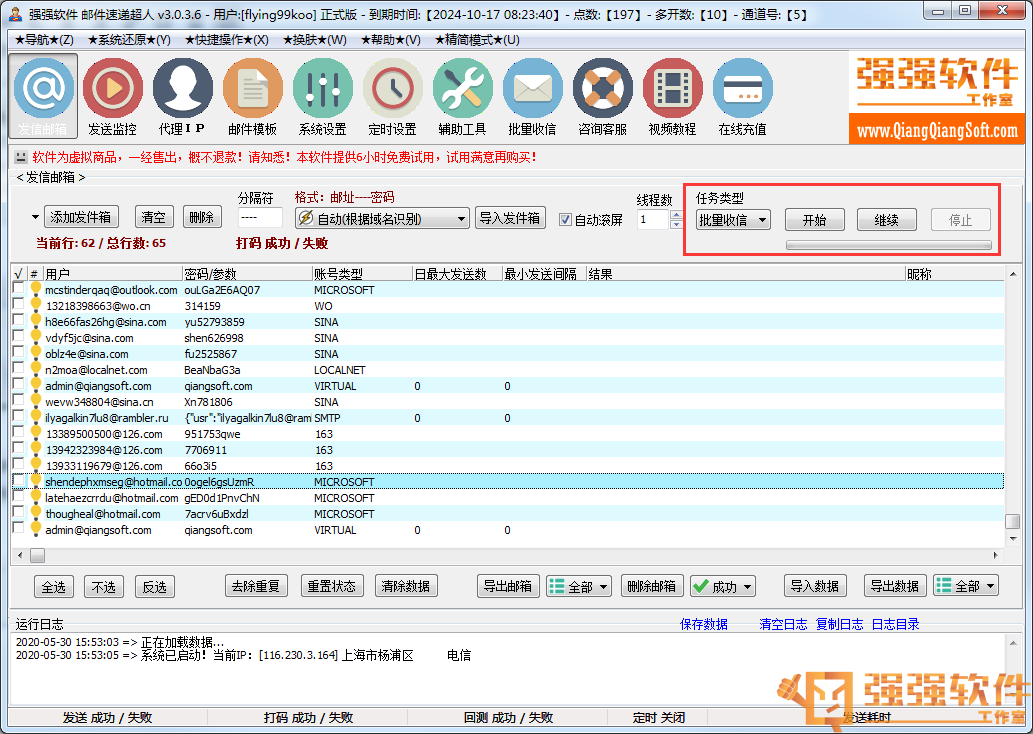Screen dimensions: 1033x734
Task: Check the box for mcstinderqaq@outlook.com
Action: coord(18,289)
